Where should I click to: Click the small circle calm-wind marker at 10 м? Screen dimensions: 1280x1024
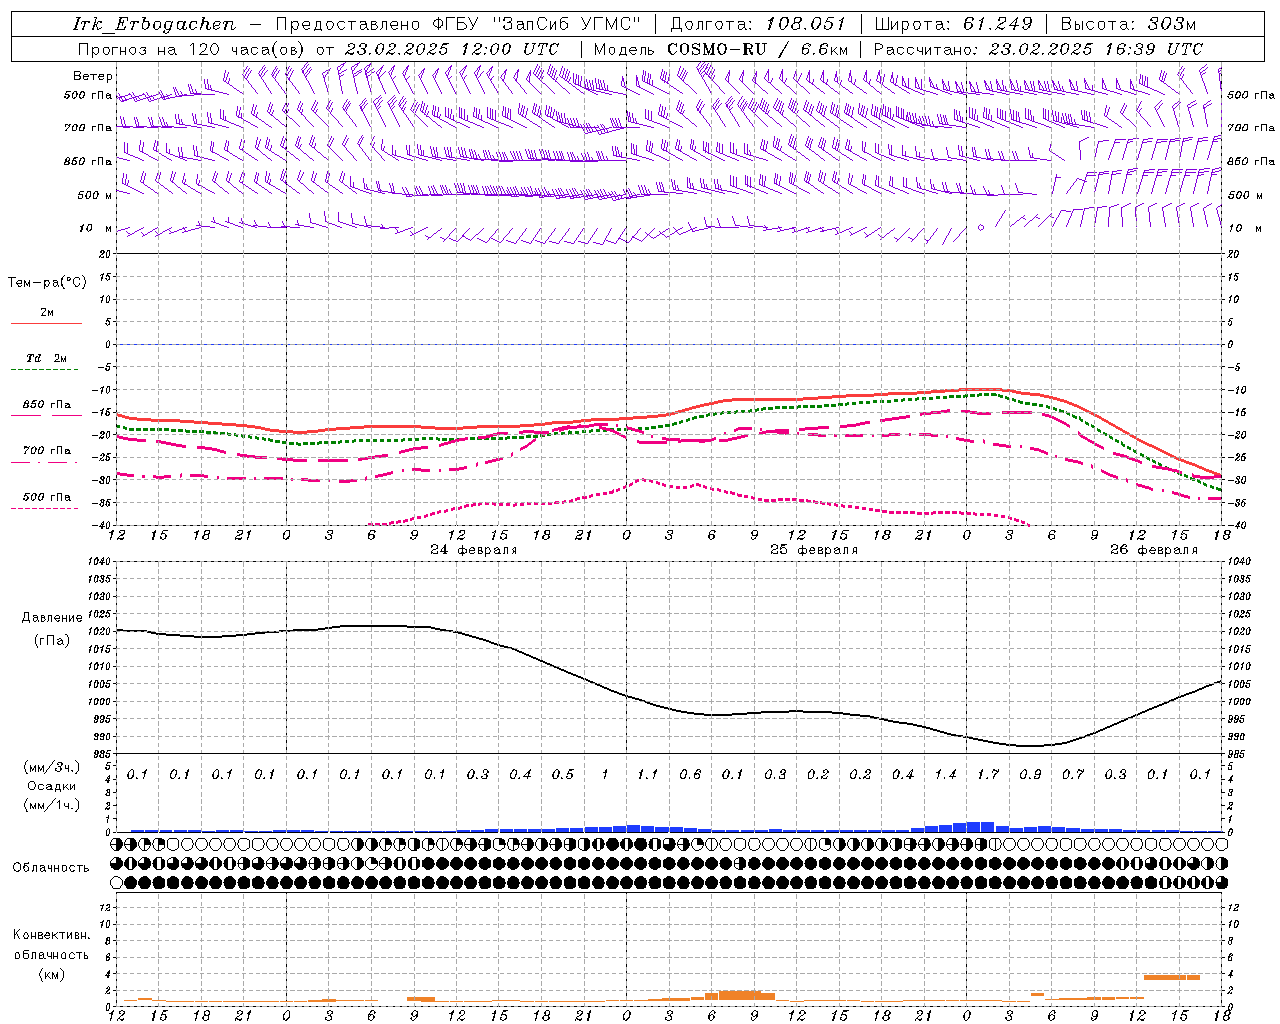(x=981, y=227)
